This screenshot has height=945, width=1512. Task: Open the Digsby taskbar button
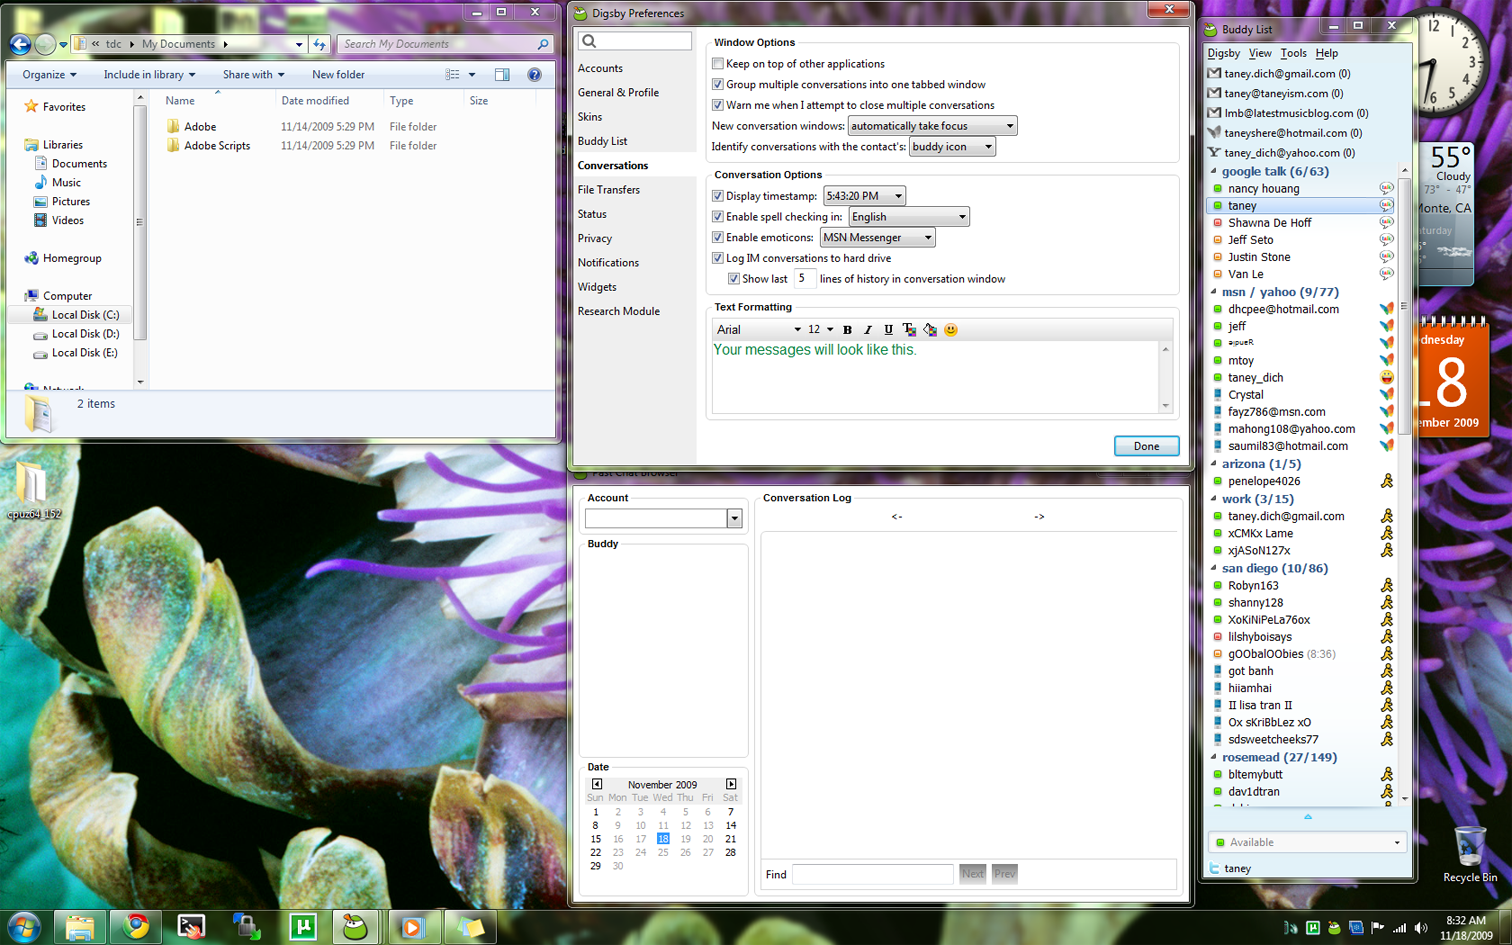pyautogui.click(x=356, y=927)
